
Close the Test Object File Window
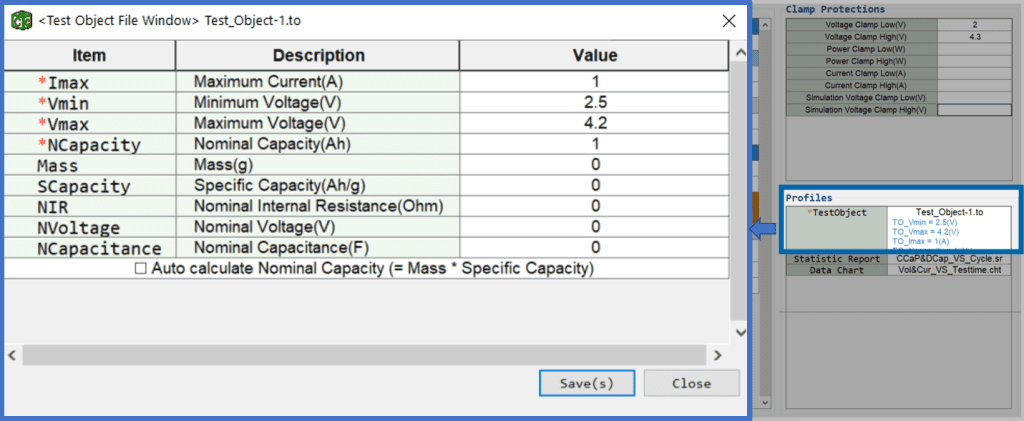(x=729, y=21)
